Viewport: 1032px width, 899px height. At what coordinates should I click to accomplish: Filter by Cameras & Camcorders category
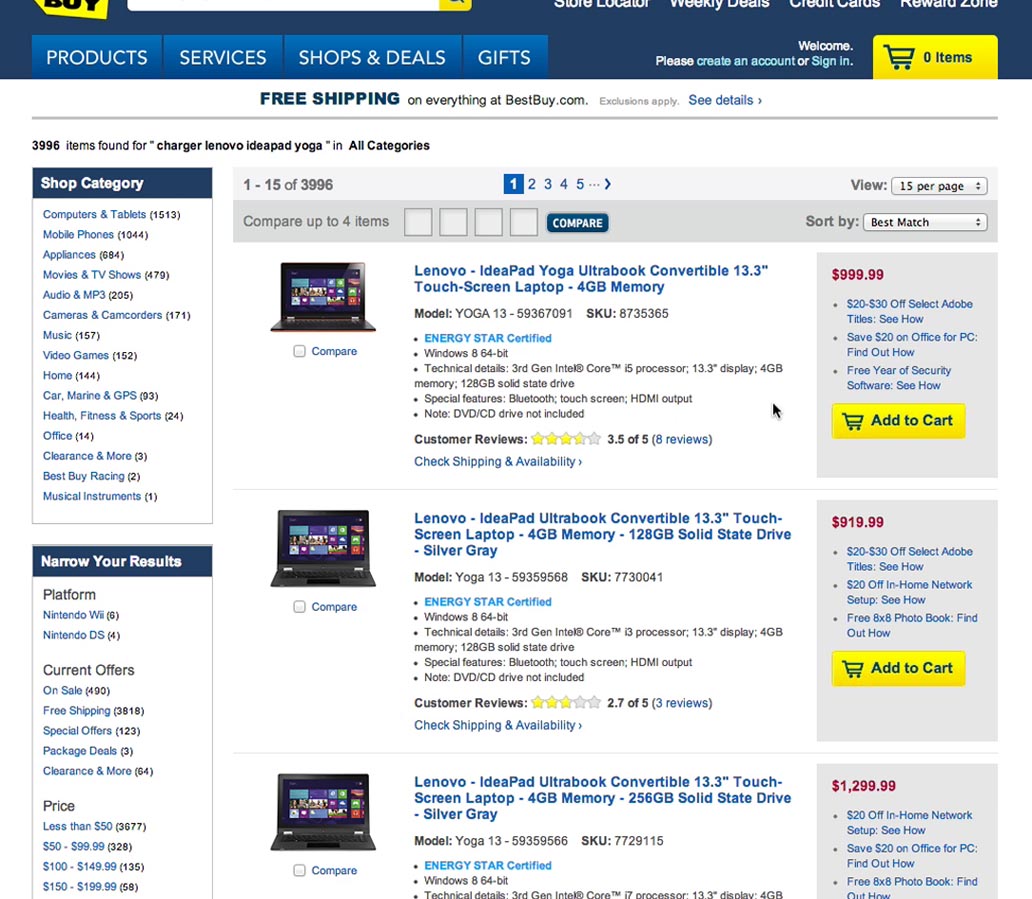(102, 315)
